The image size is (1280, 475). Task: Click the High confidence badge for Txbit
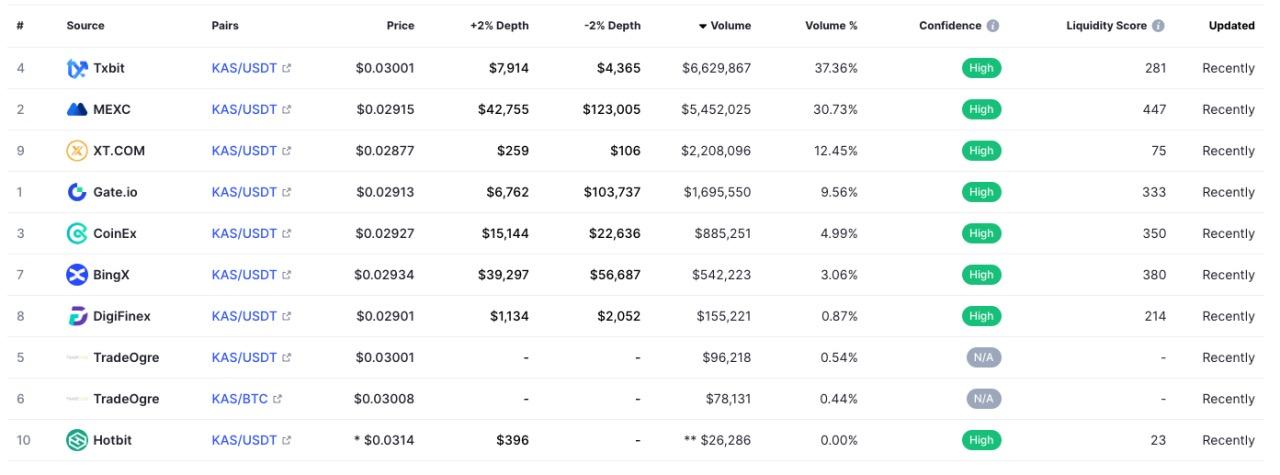pyautogui.click(x=981, y=69)
